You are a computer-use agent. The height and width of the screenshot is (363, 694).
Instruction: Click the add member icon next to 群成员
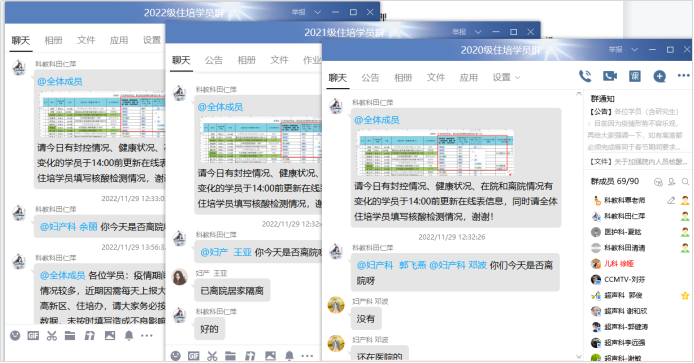click(672, 182)
